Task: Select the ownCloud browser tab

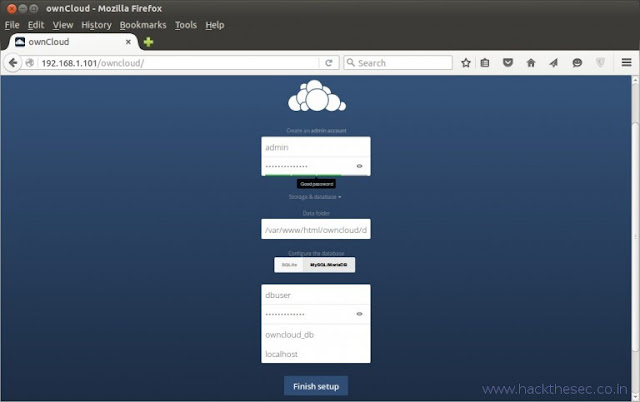Action: click(73, 42)
